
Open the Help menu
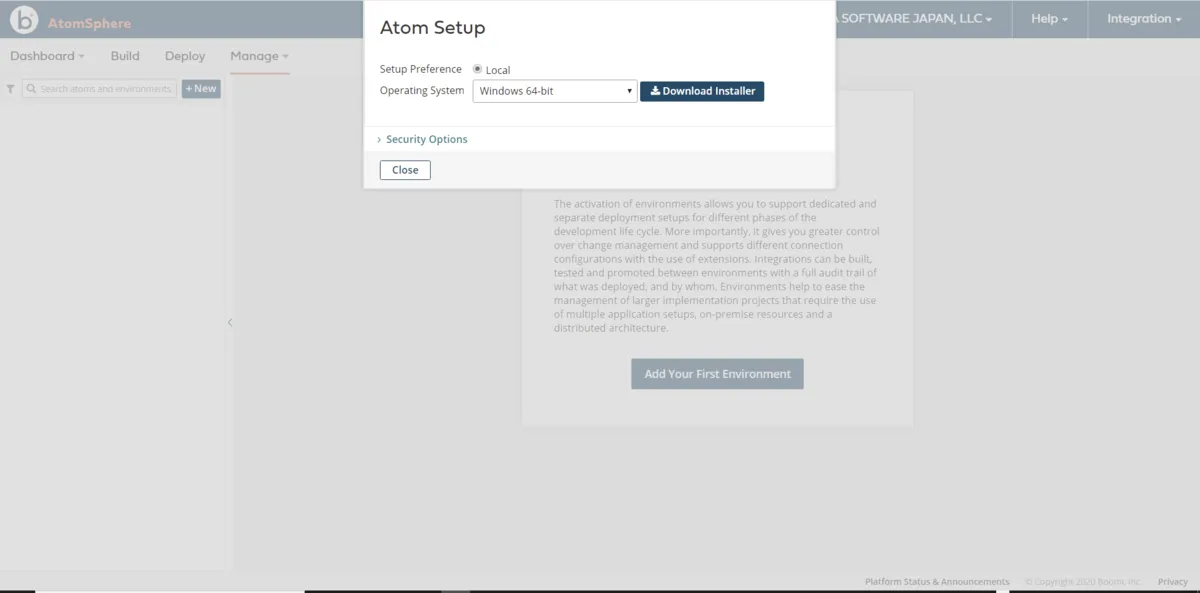1049,19
